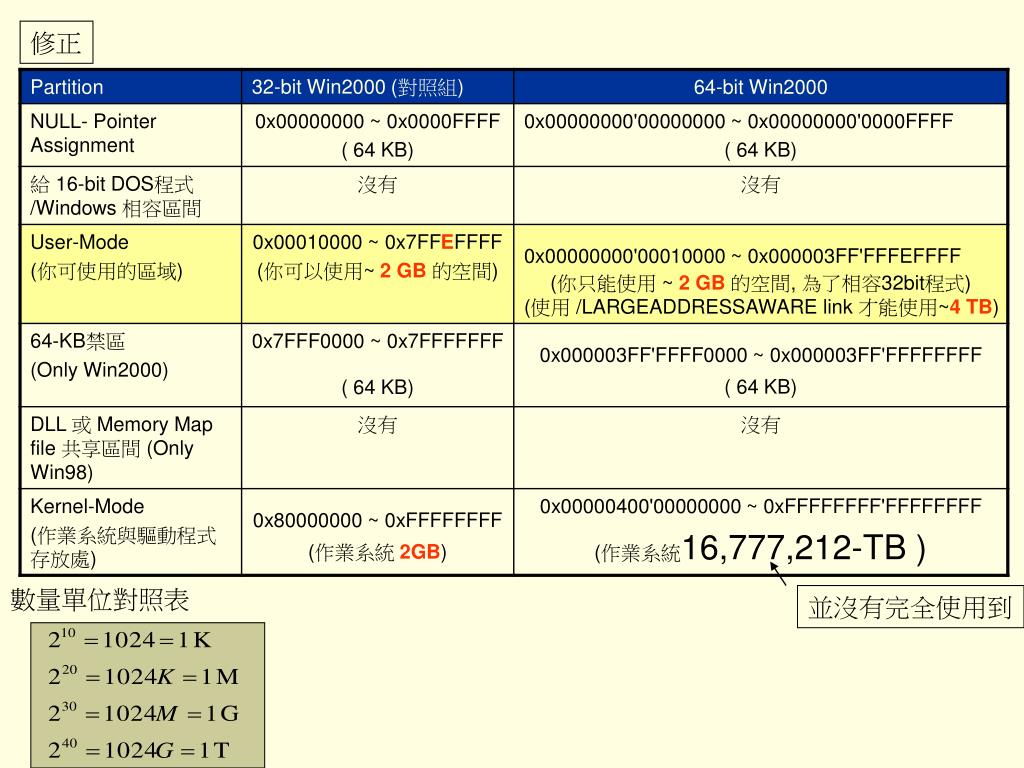Click the 2^30 = 1024M = 1 G formula
The width and height of the screenshot is (1024, 768).
pos(144,712)
